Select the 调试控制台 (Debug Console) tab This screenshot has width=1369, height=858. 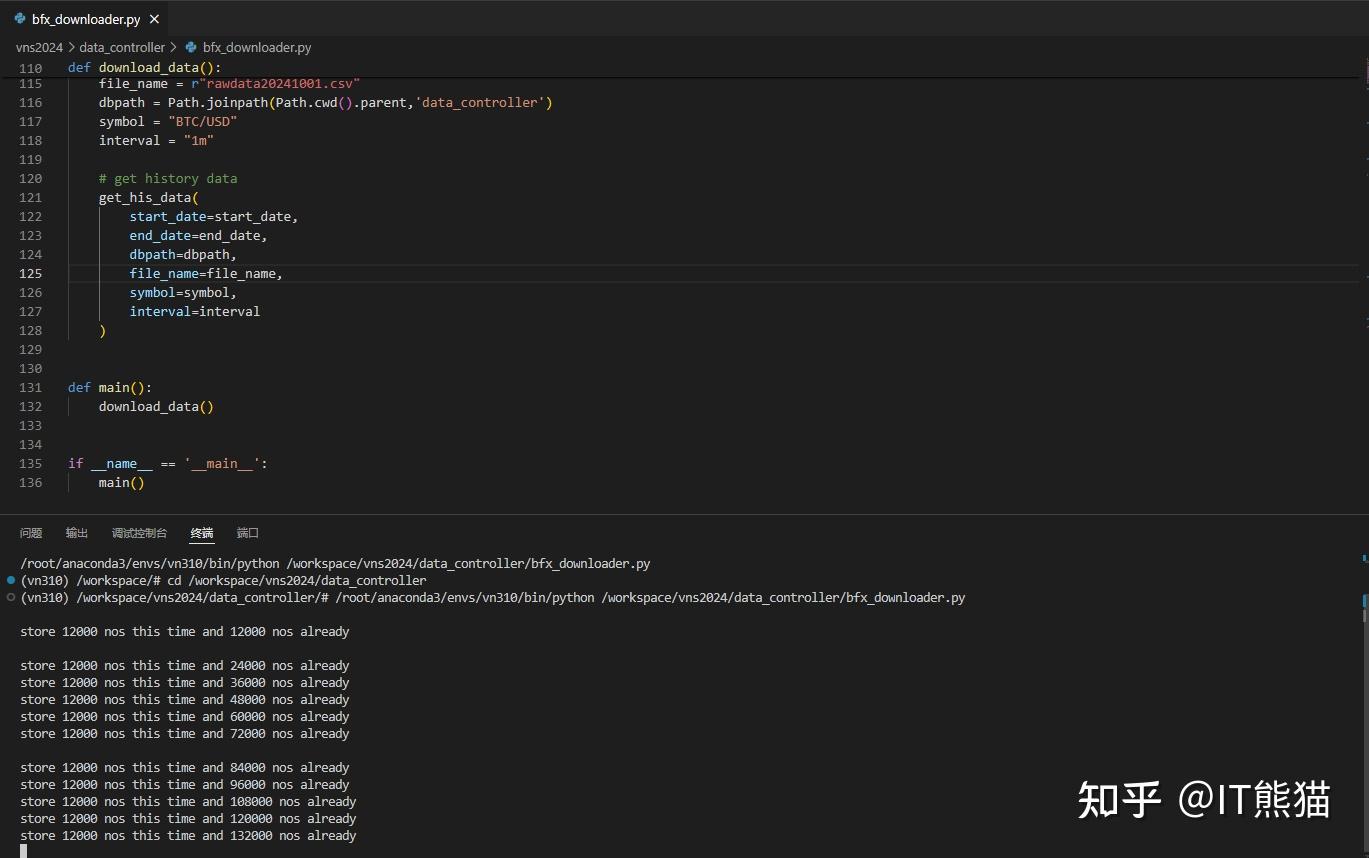139,532
